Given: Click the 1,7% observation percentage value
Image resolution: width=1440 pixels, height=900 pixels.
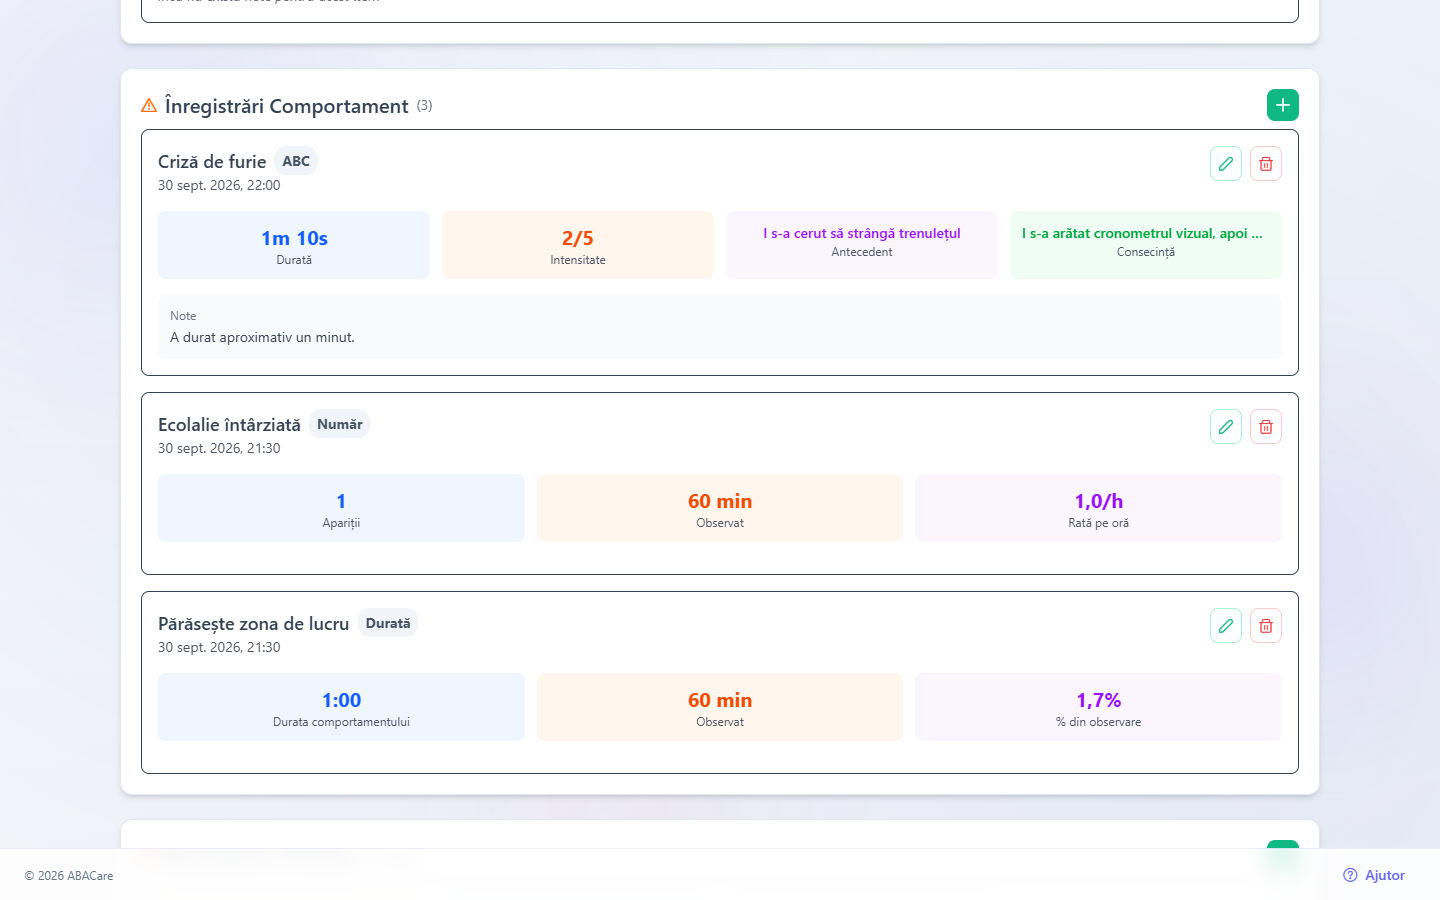Looking at the screenshot, I should [1099, 700].
